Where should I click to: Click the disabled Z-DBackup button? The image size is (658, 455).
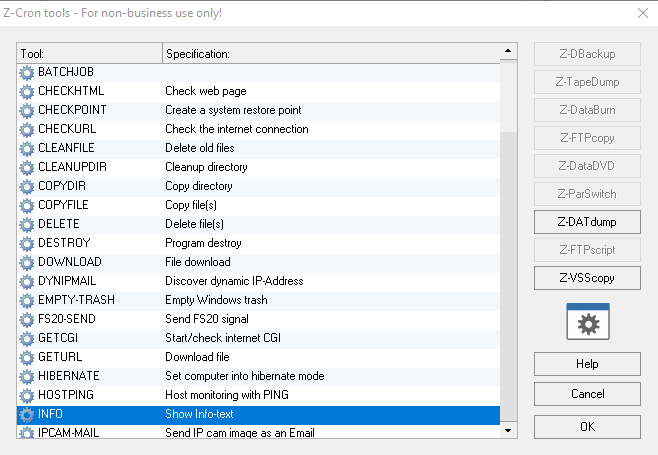point(587,54)
